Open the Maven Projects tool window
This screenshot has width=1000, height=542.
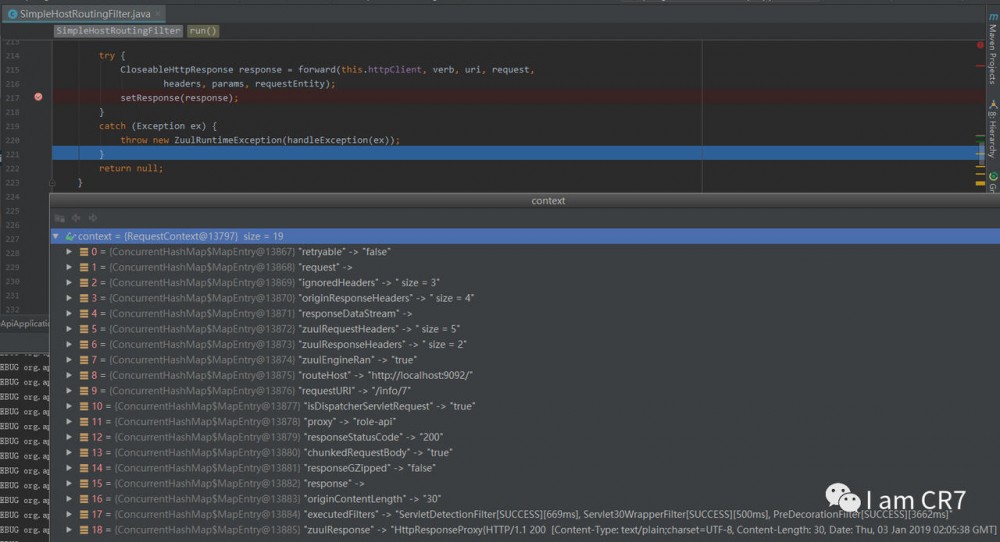(x=992, y=48)
